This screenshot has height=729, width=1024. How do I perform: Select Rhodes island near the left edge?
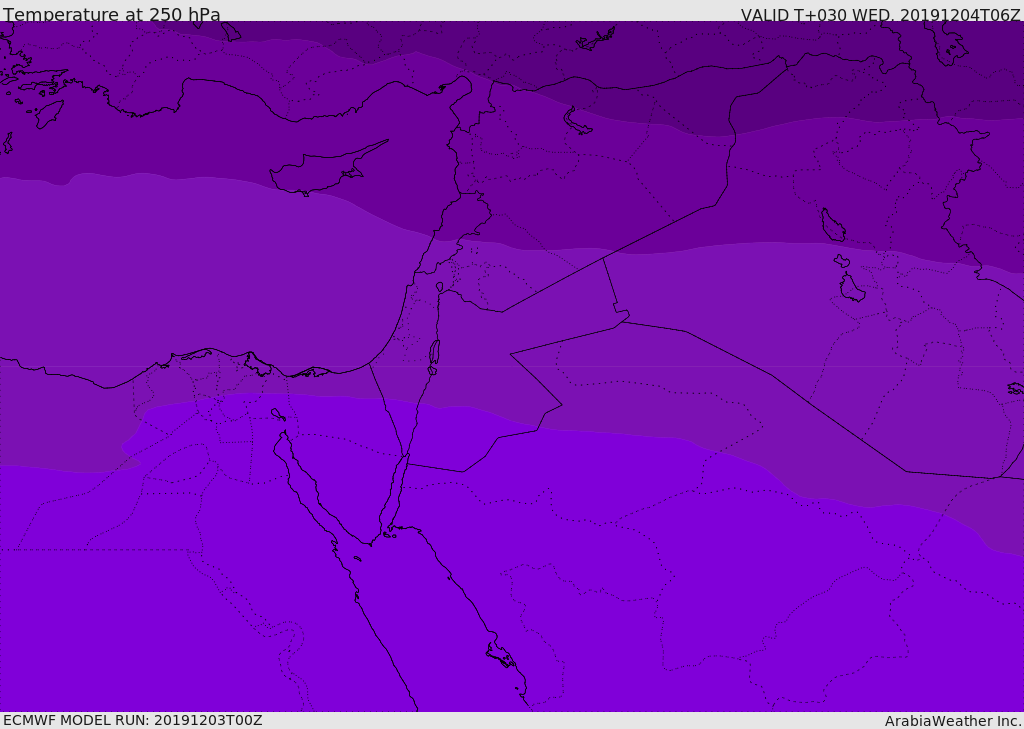click(48, 114)
